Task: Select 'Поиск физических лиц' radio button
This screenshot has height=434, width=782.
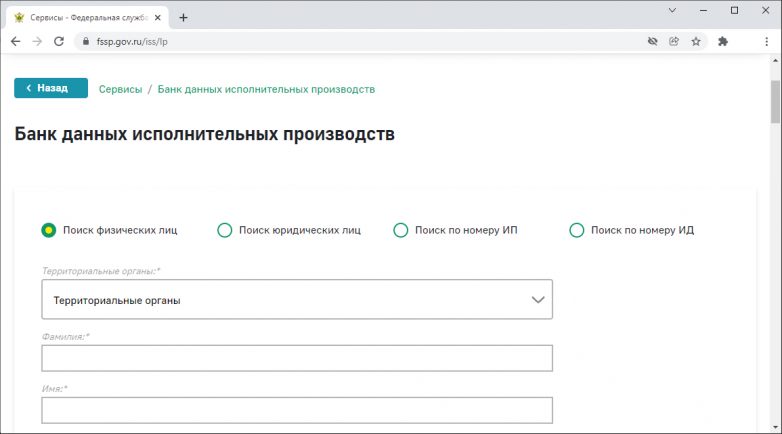Action: click(49, 230)
